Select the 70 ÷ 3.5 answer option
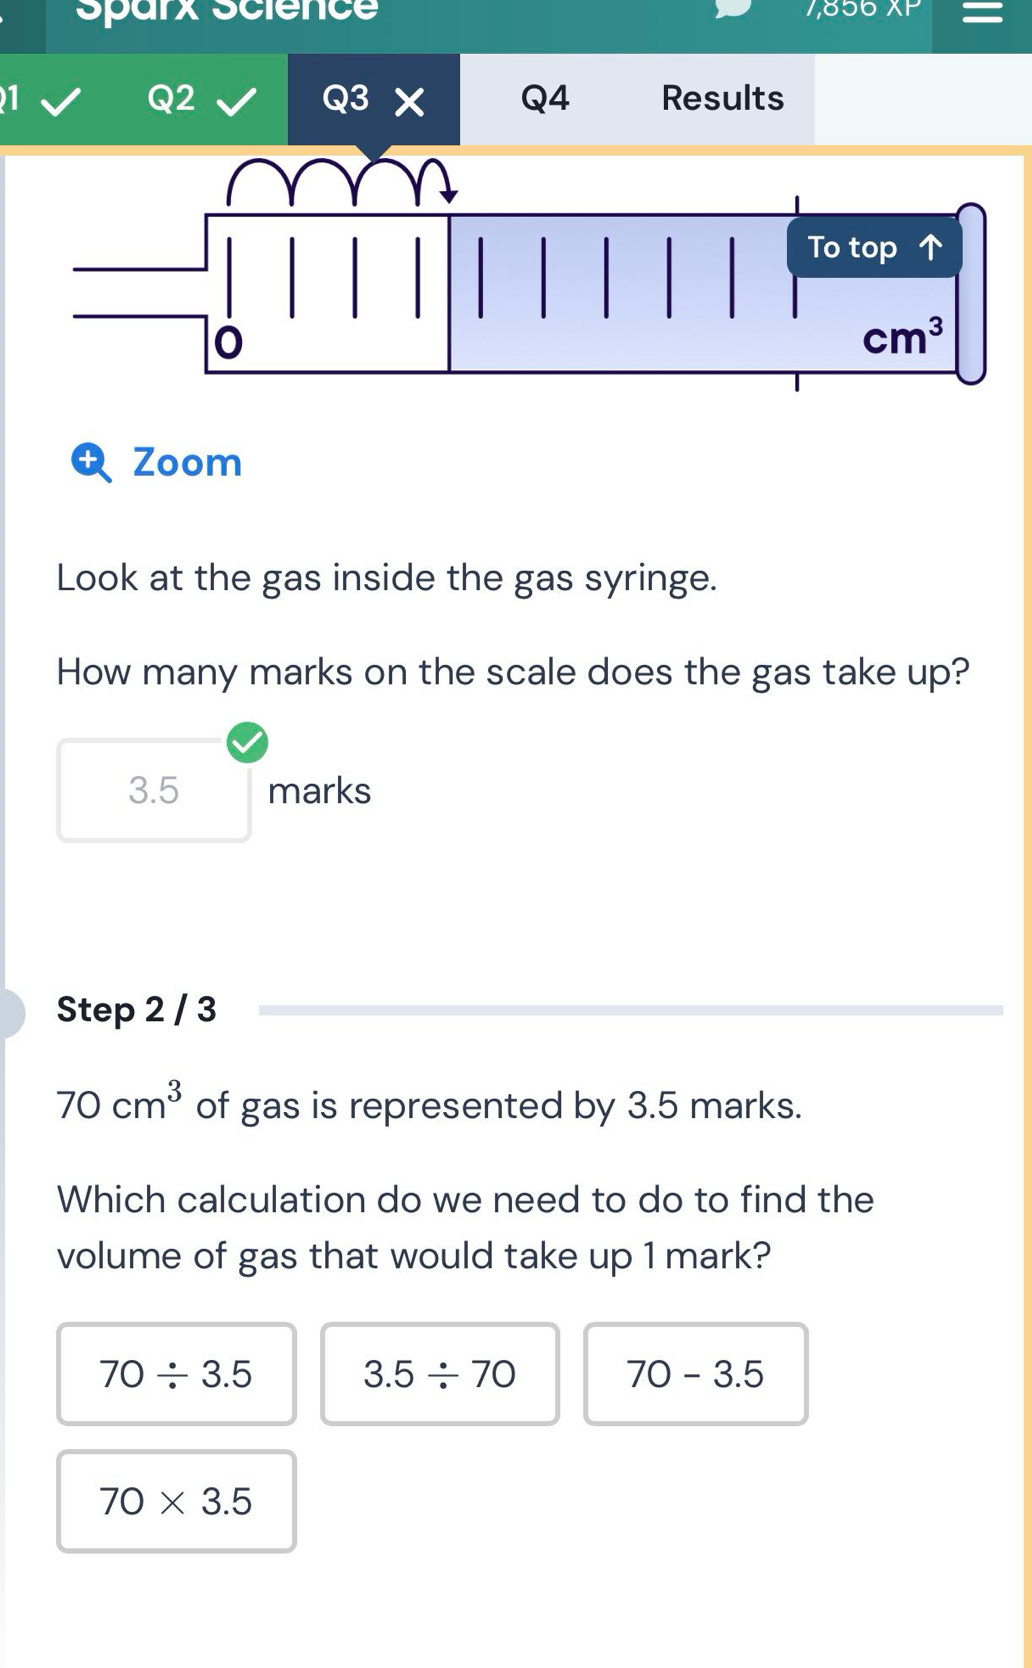This screenshot has height=1668, width=1032. tap(176, 1374)
